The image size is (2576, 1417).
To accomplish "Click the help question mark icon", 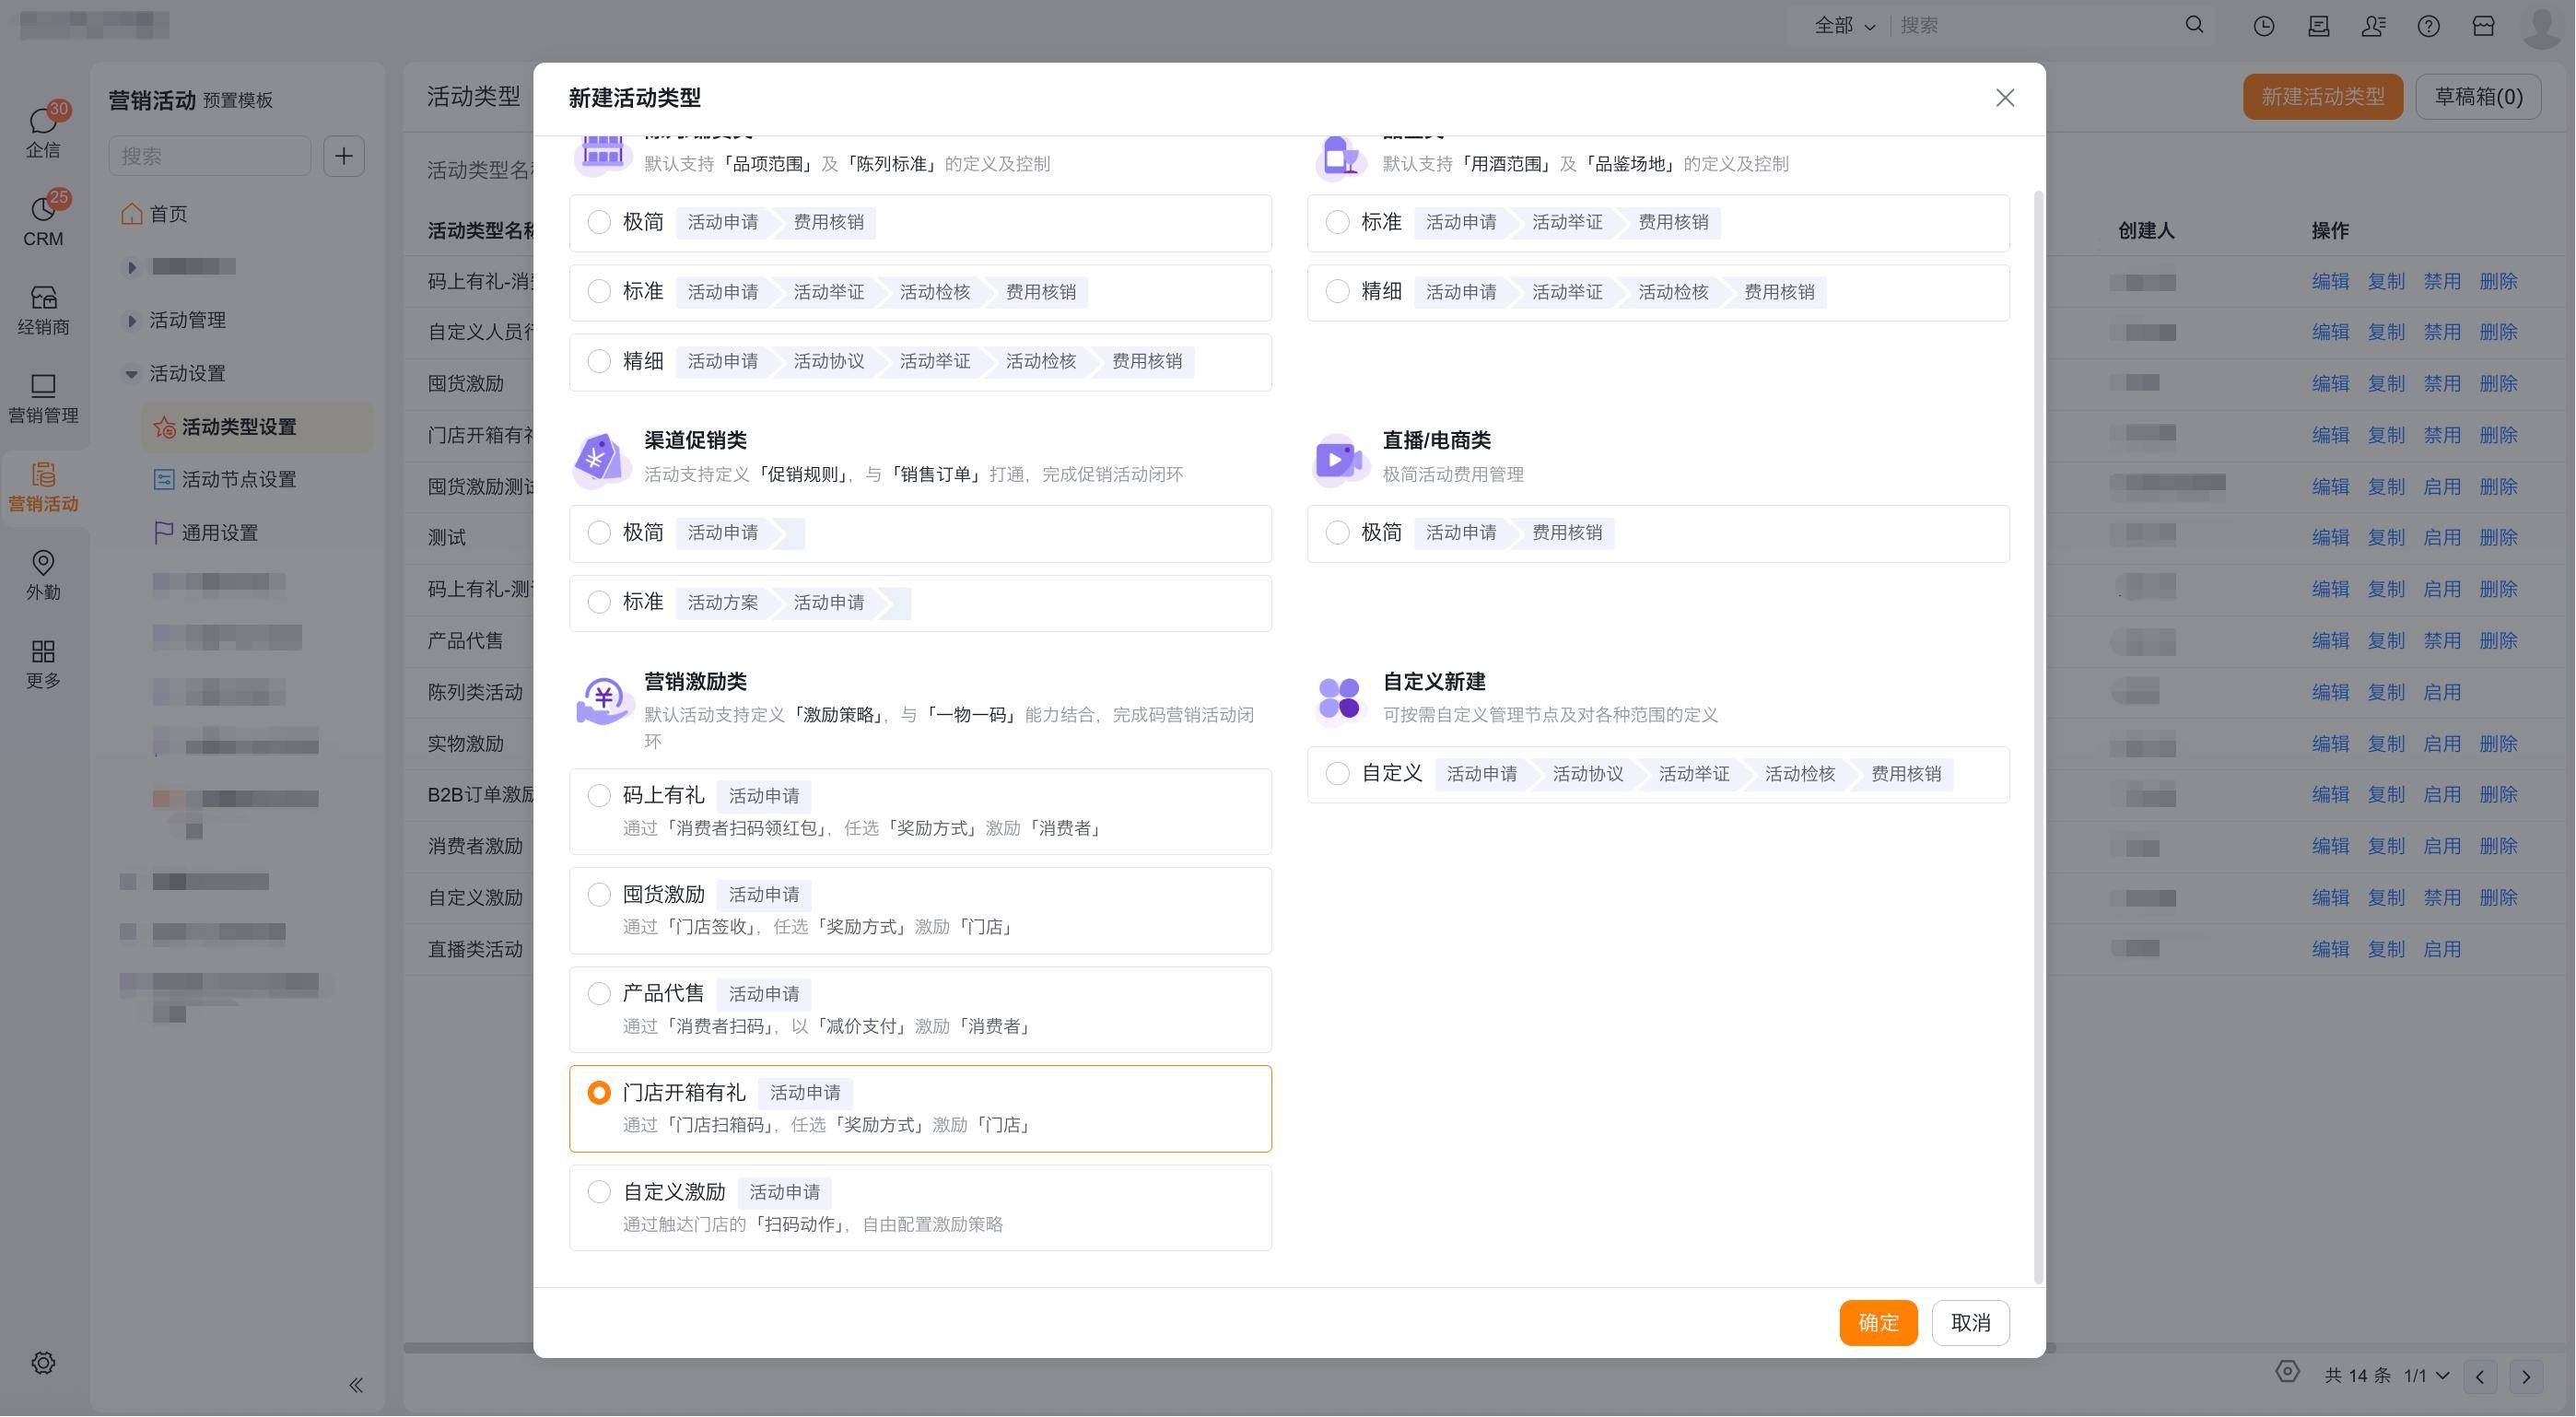I will pos(2428,26).
